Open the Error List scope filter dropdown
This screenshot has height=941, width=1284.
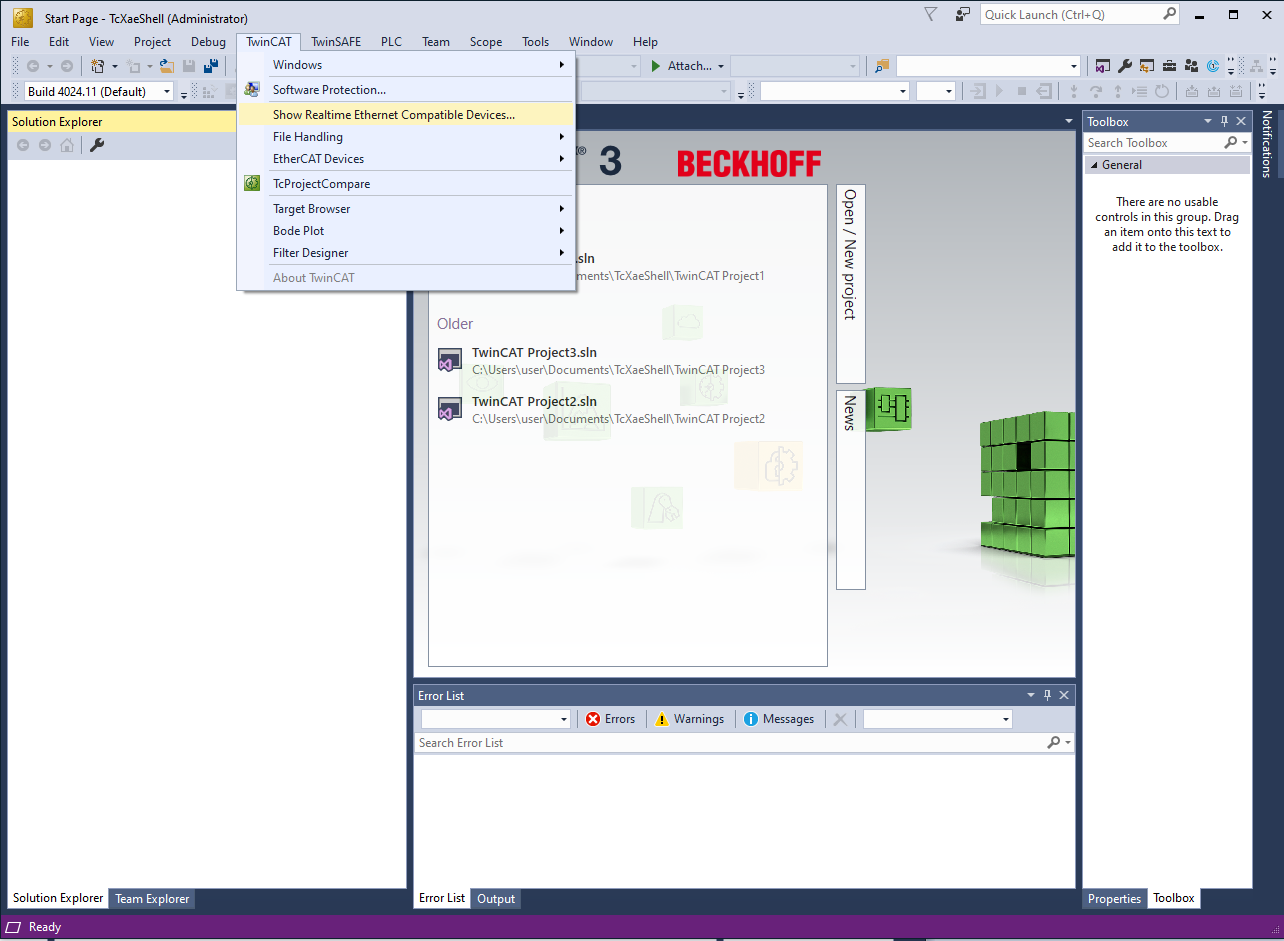coord(564,719)
